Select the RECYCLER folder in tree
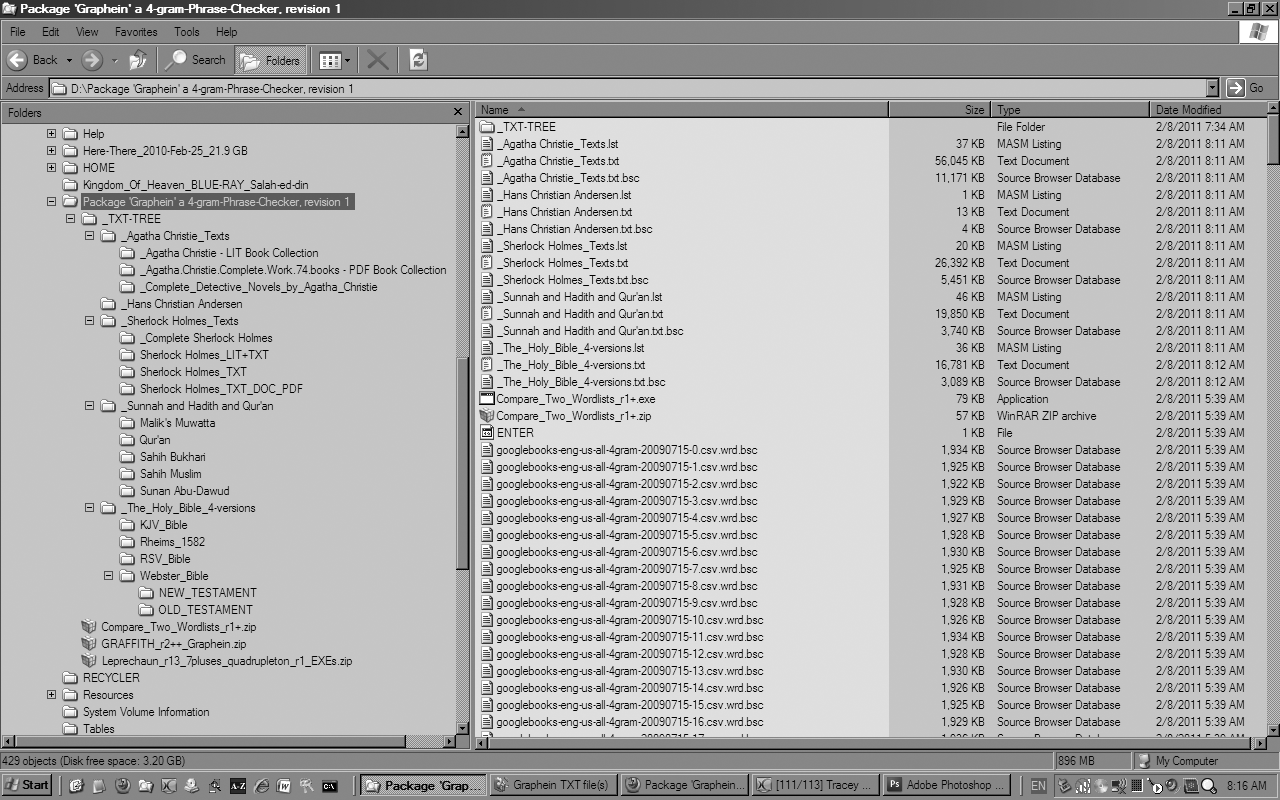 coord(111,677)
